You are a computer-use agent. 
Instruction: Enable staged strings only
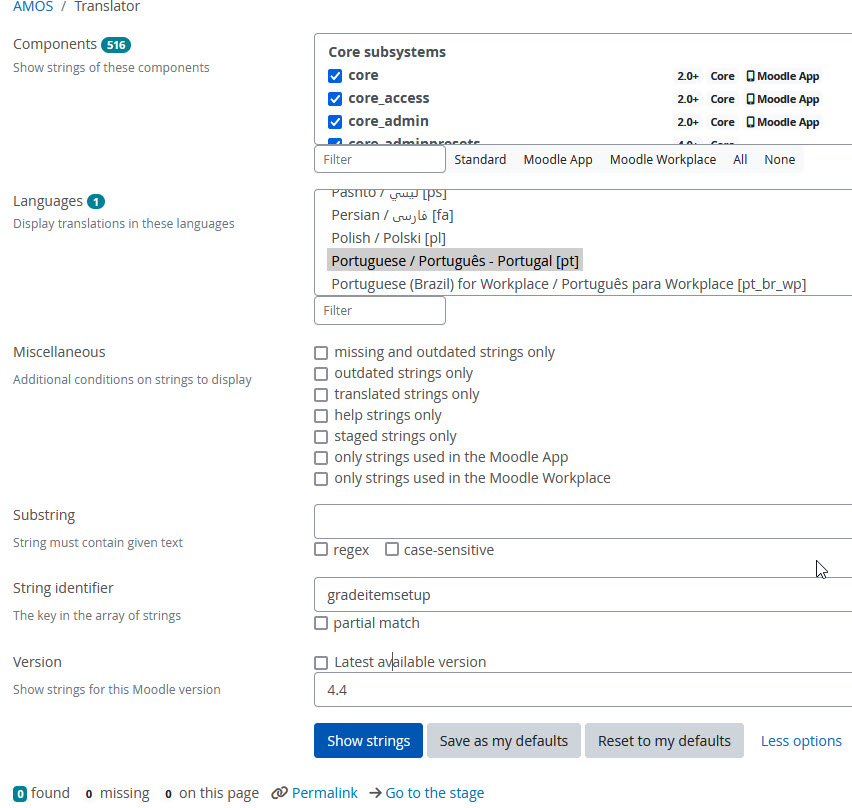pyautogui.click(x=321, y=436)
